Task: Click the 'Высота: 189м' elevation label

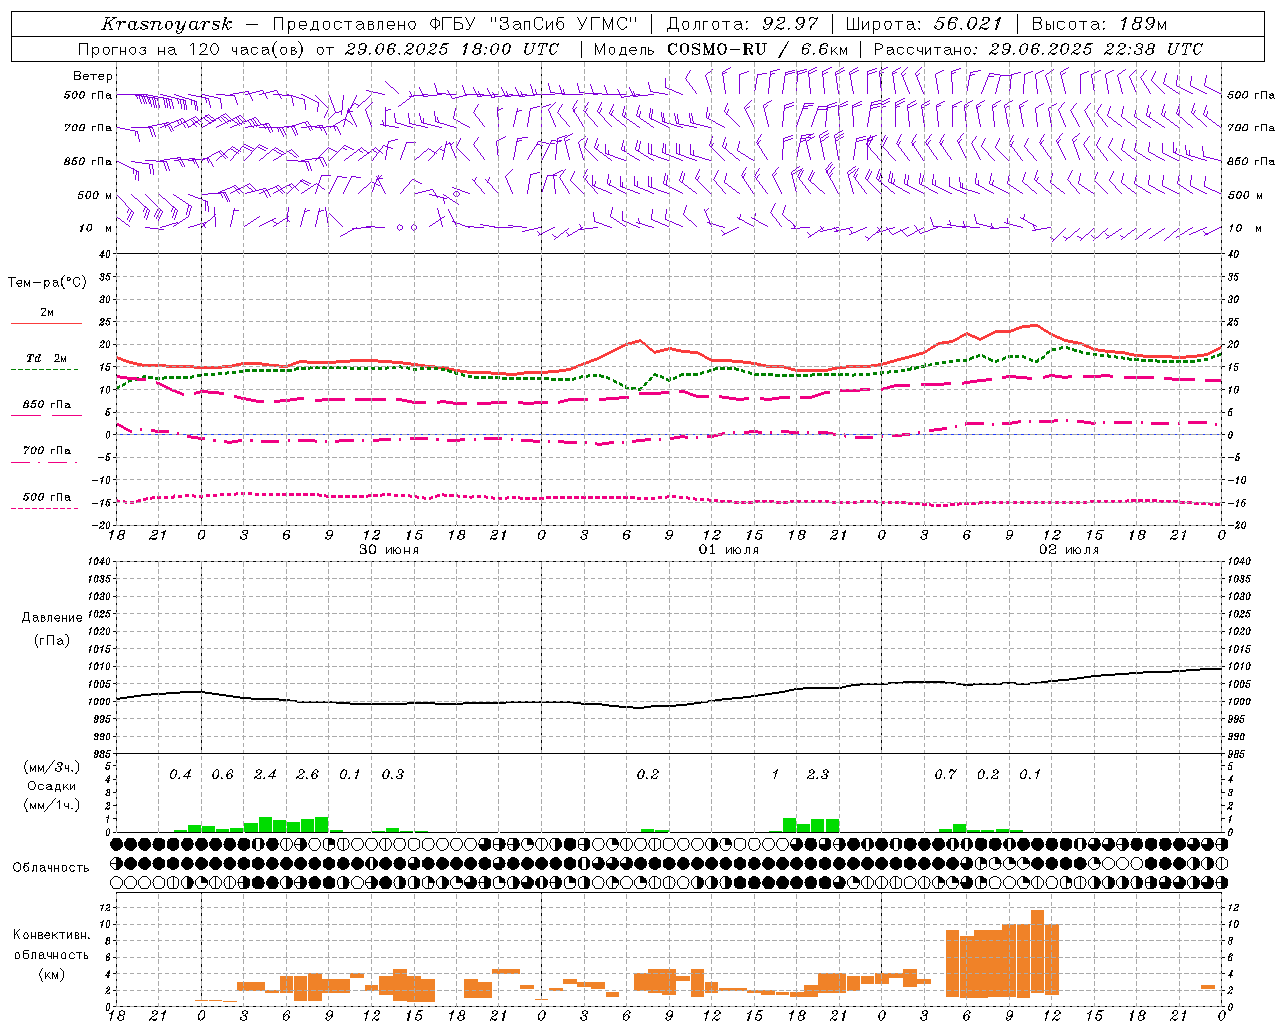Action: (x=1099, y=24)
